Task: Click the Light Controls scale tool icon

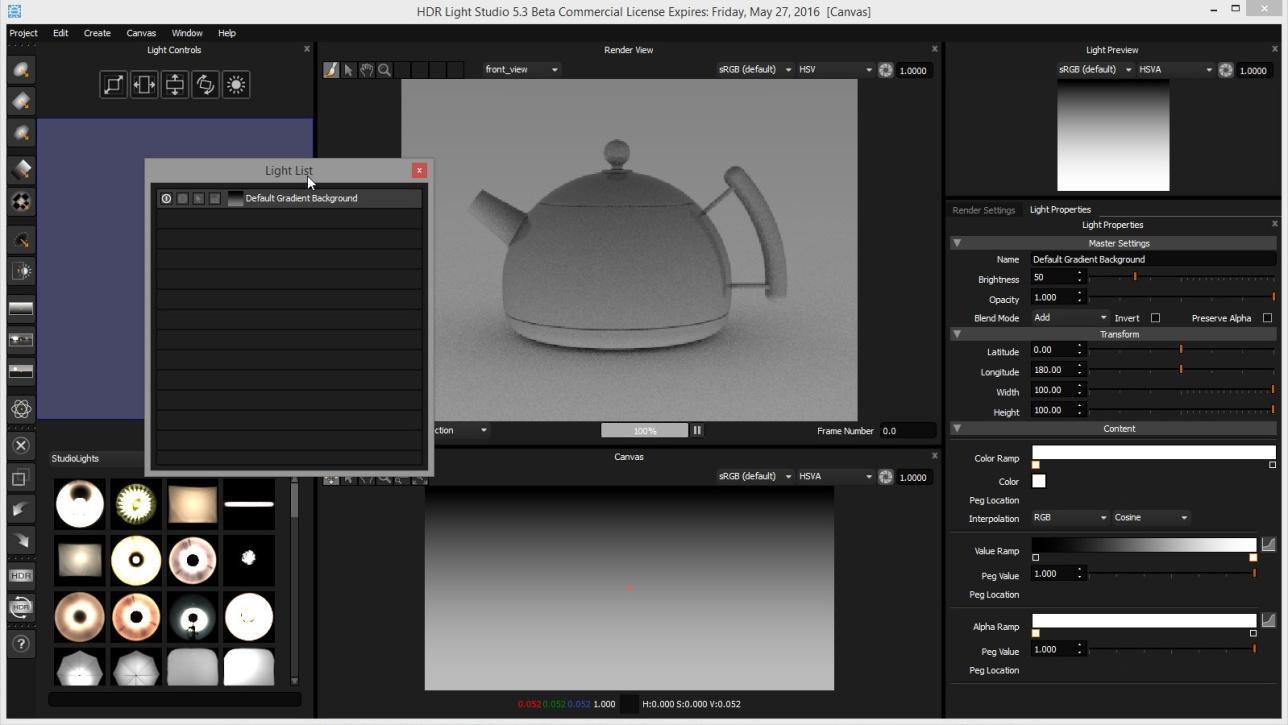Action: [114, 85]
